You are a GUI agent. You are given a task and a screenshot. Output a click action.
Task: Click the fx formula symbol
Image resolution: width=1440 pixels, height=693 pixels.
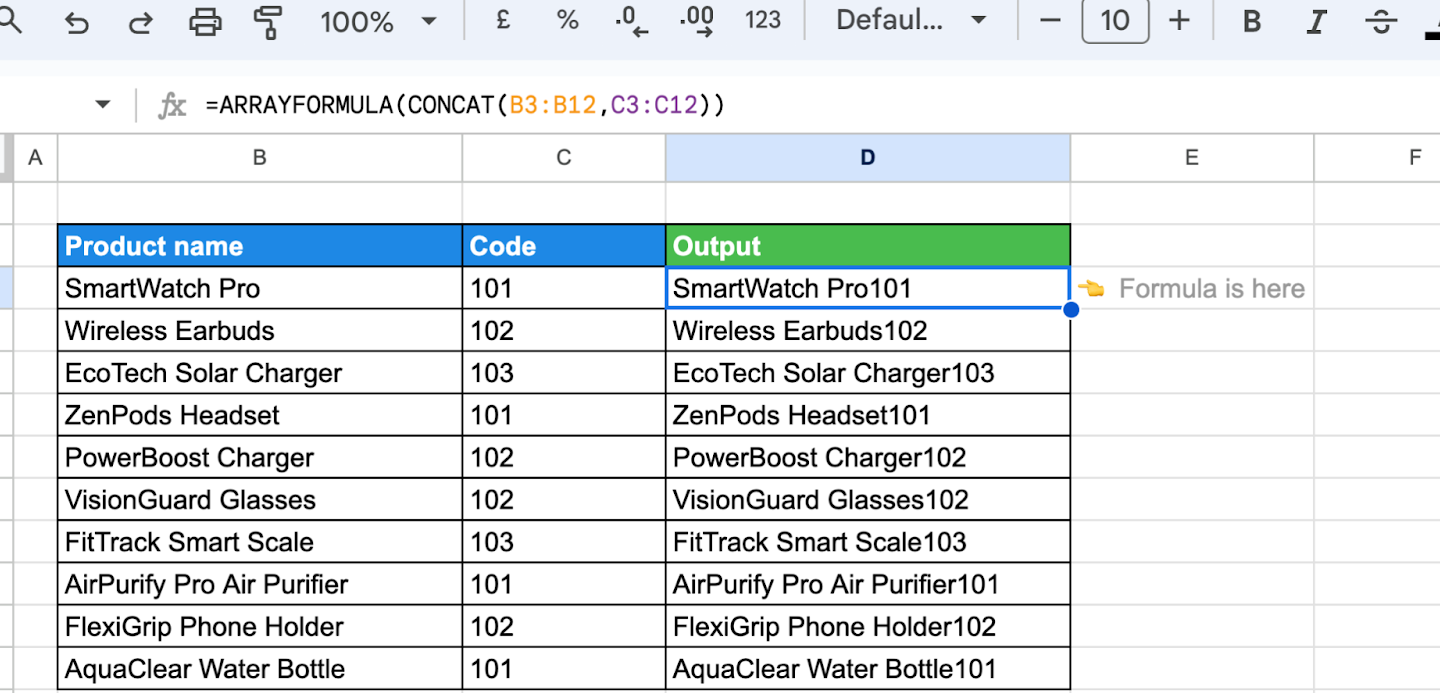click(172, 104)
